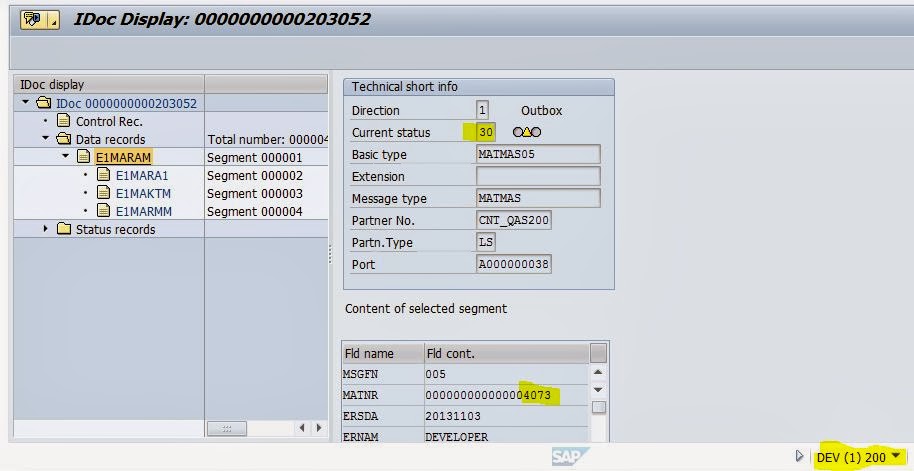
Task: Click the 'Segment 000004' cell
Action: (266, 212)
